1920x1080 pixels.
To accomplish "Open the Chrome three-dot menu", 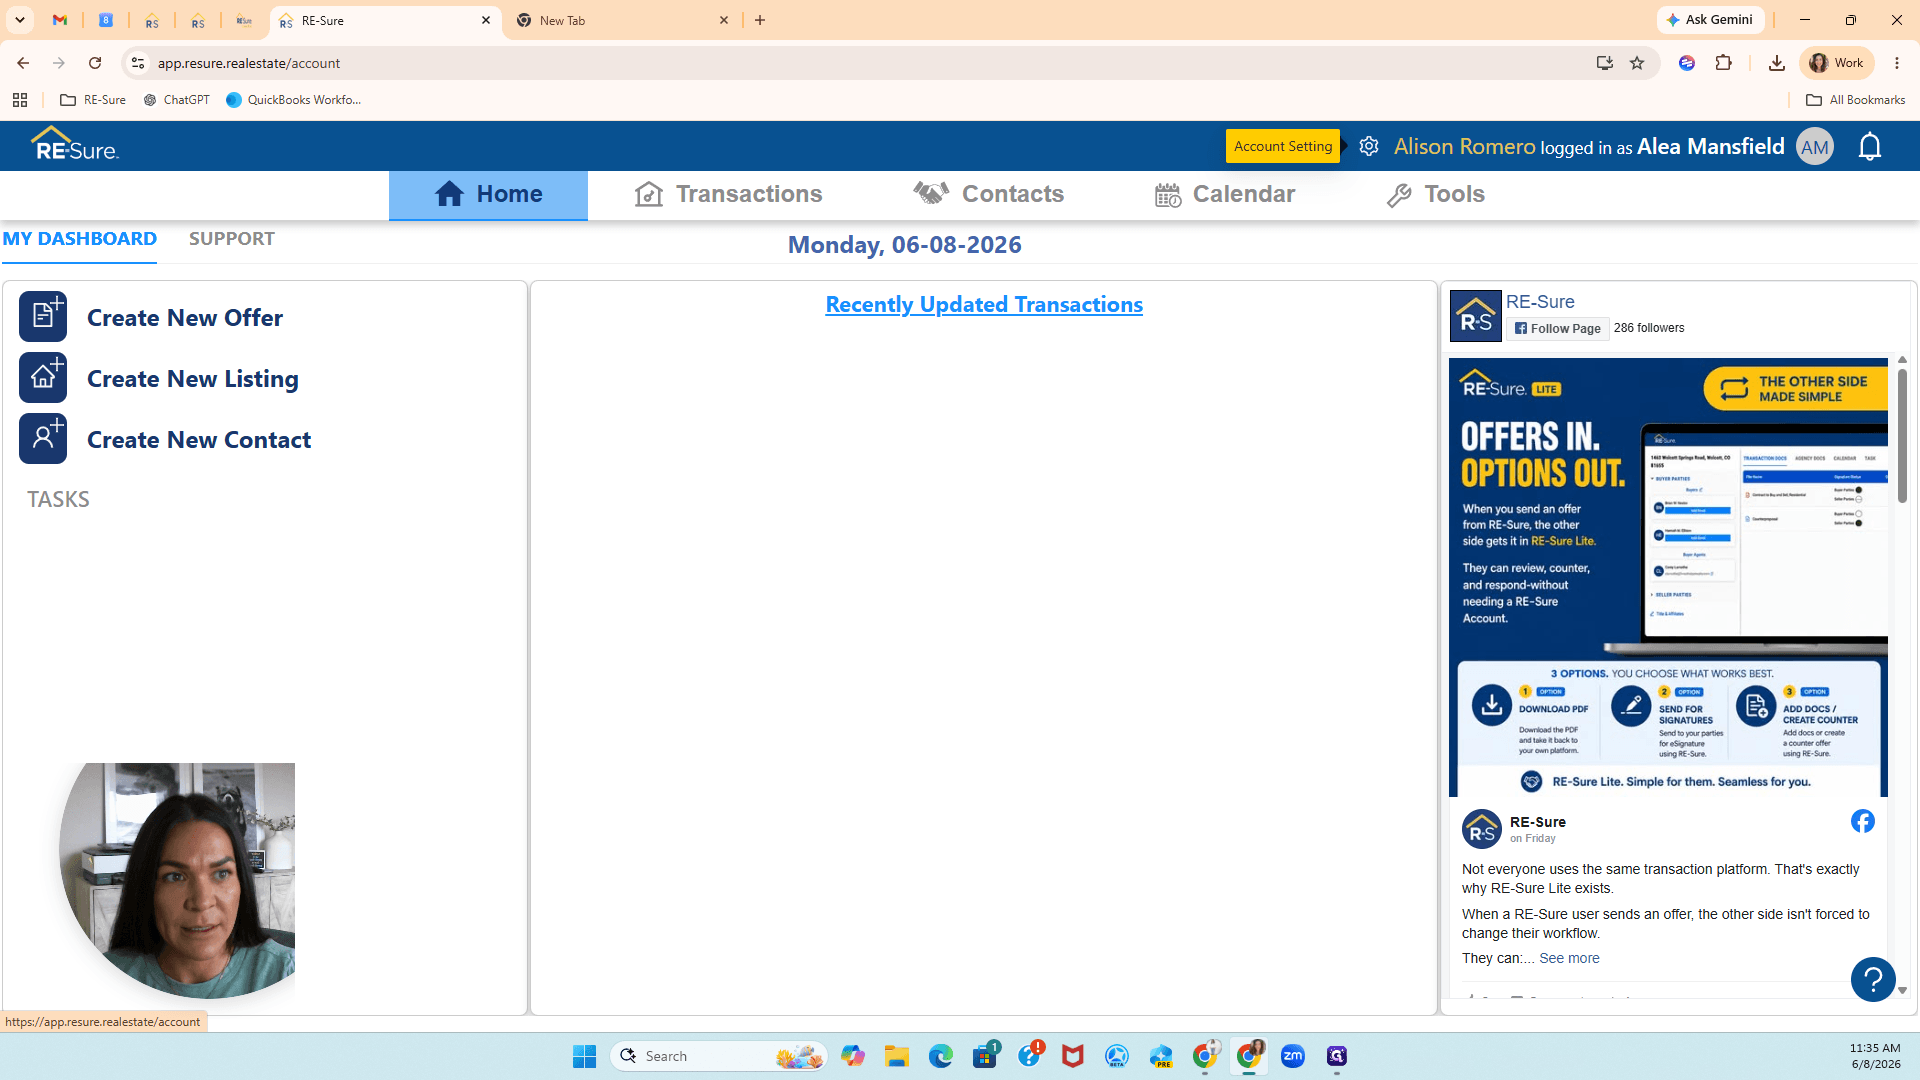I will pyautogui.click(x=1897, y=63).
